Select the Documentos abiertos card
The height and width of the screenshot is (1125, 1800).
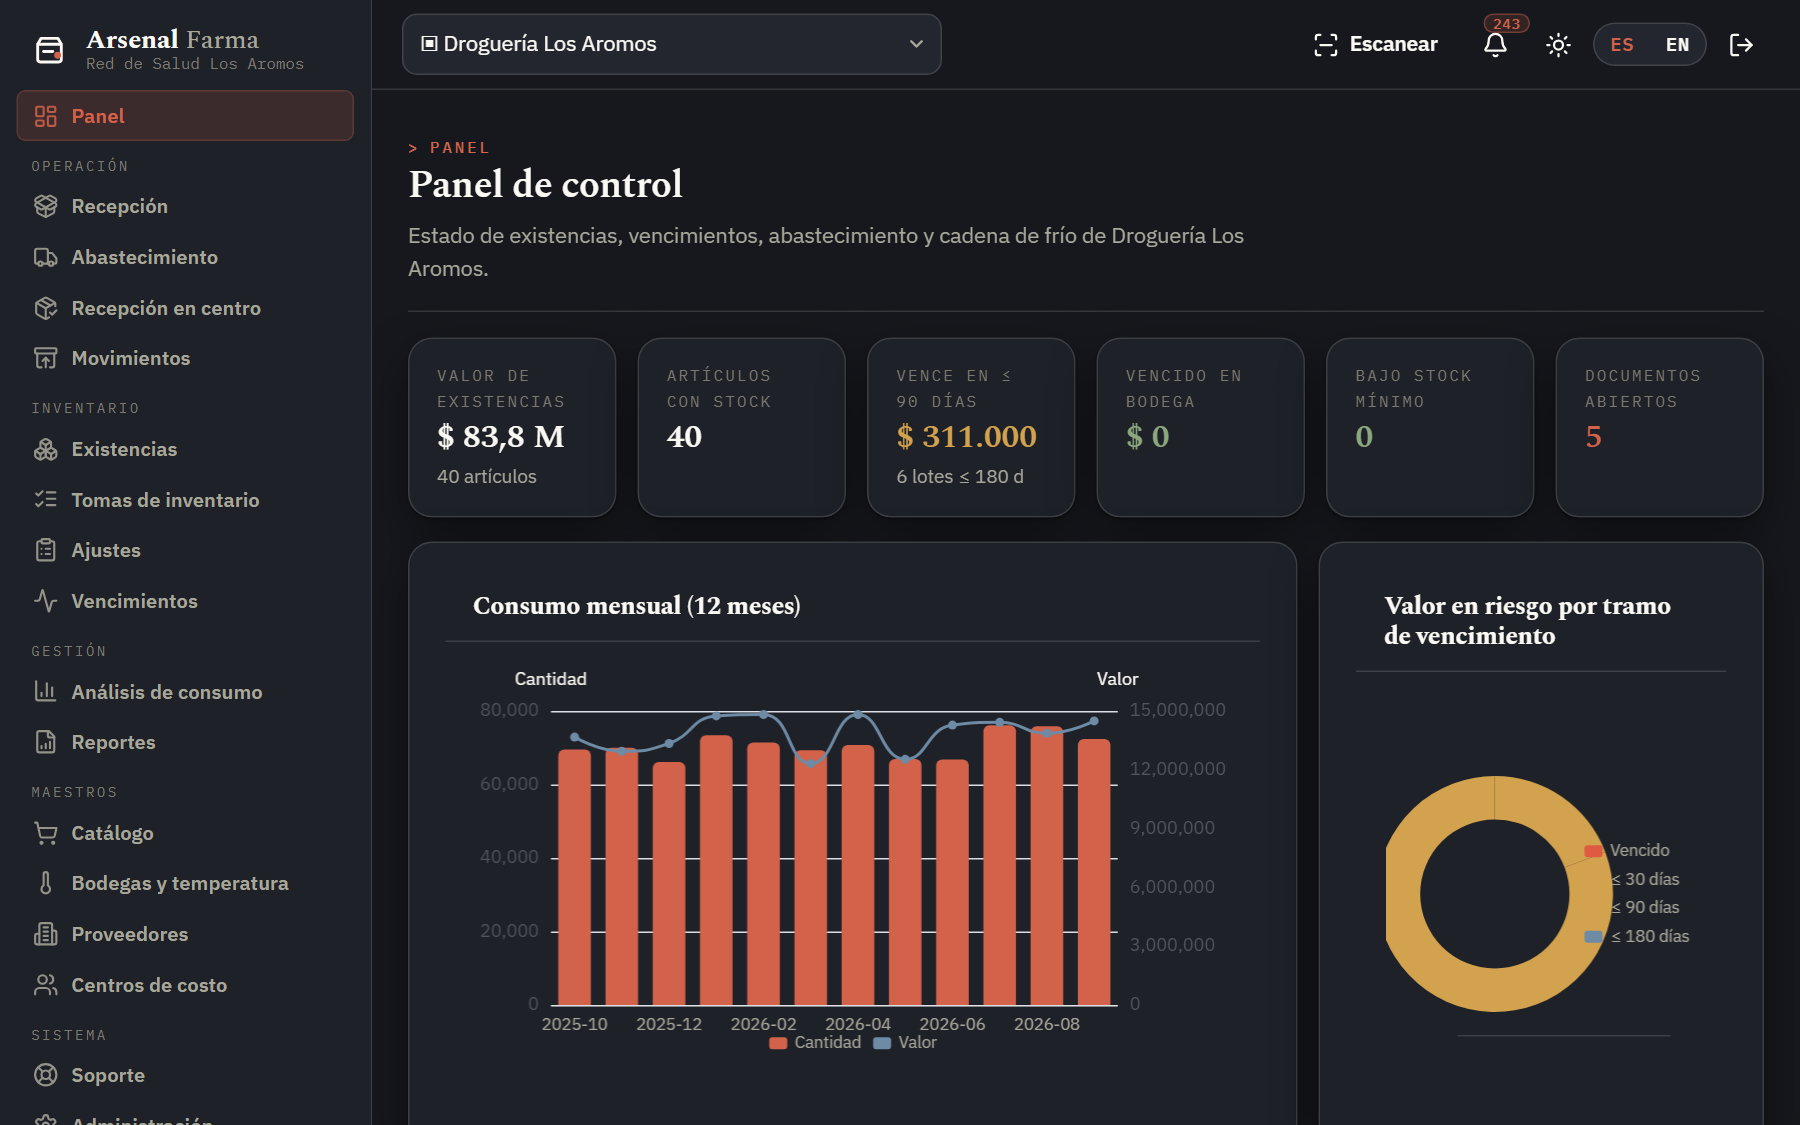pos(1659,427)
